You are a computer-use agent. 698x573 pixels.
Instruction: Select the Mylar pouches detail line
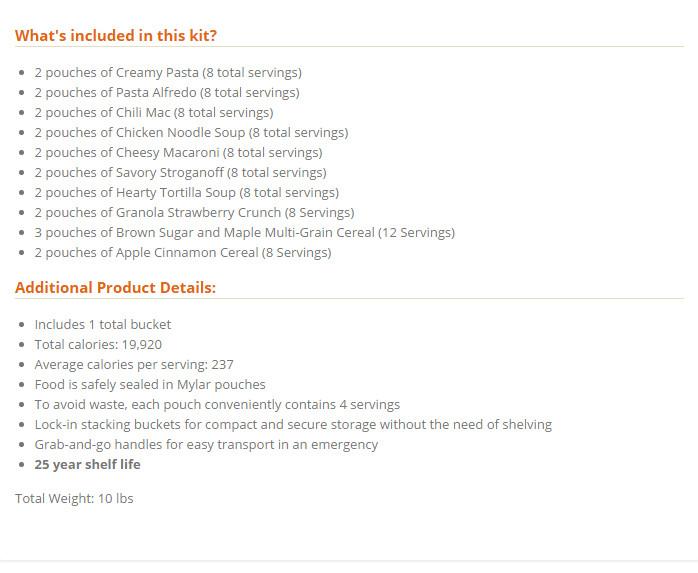click(150, 384)
